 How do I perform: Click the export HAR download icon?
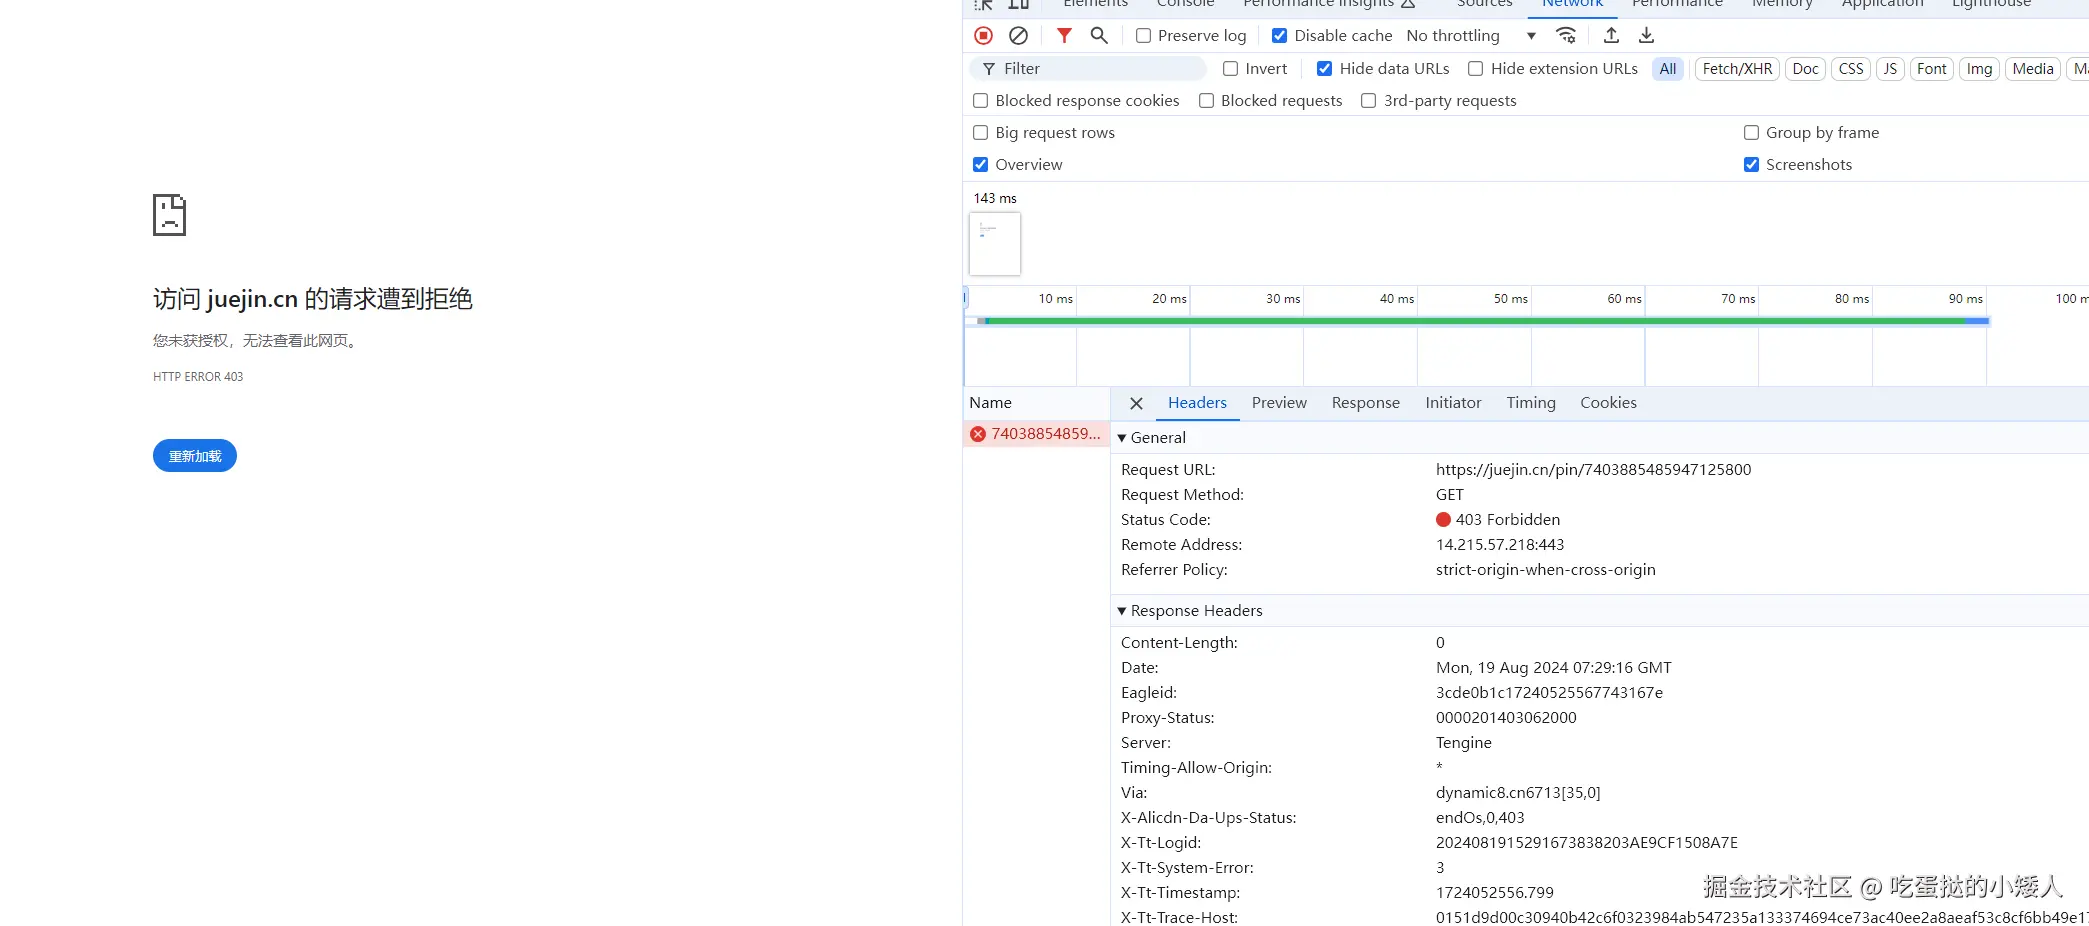(x=1646, y=36)
